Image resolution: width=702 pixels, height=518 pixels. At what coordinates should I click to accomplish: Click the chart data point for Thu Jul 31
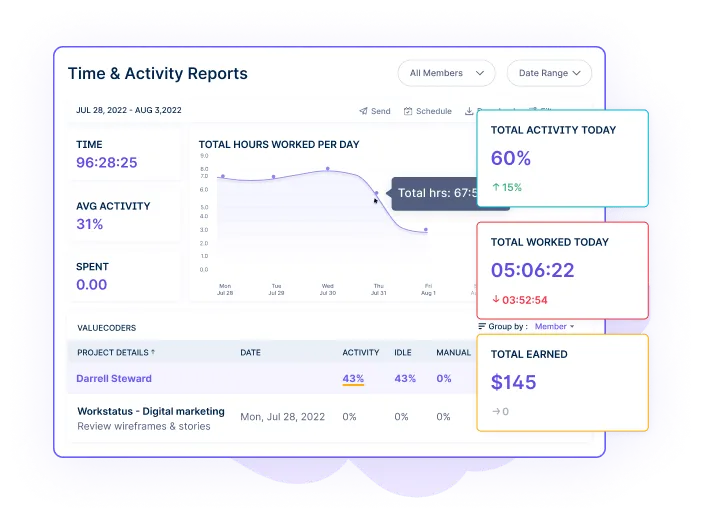[x=377, y=193]
